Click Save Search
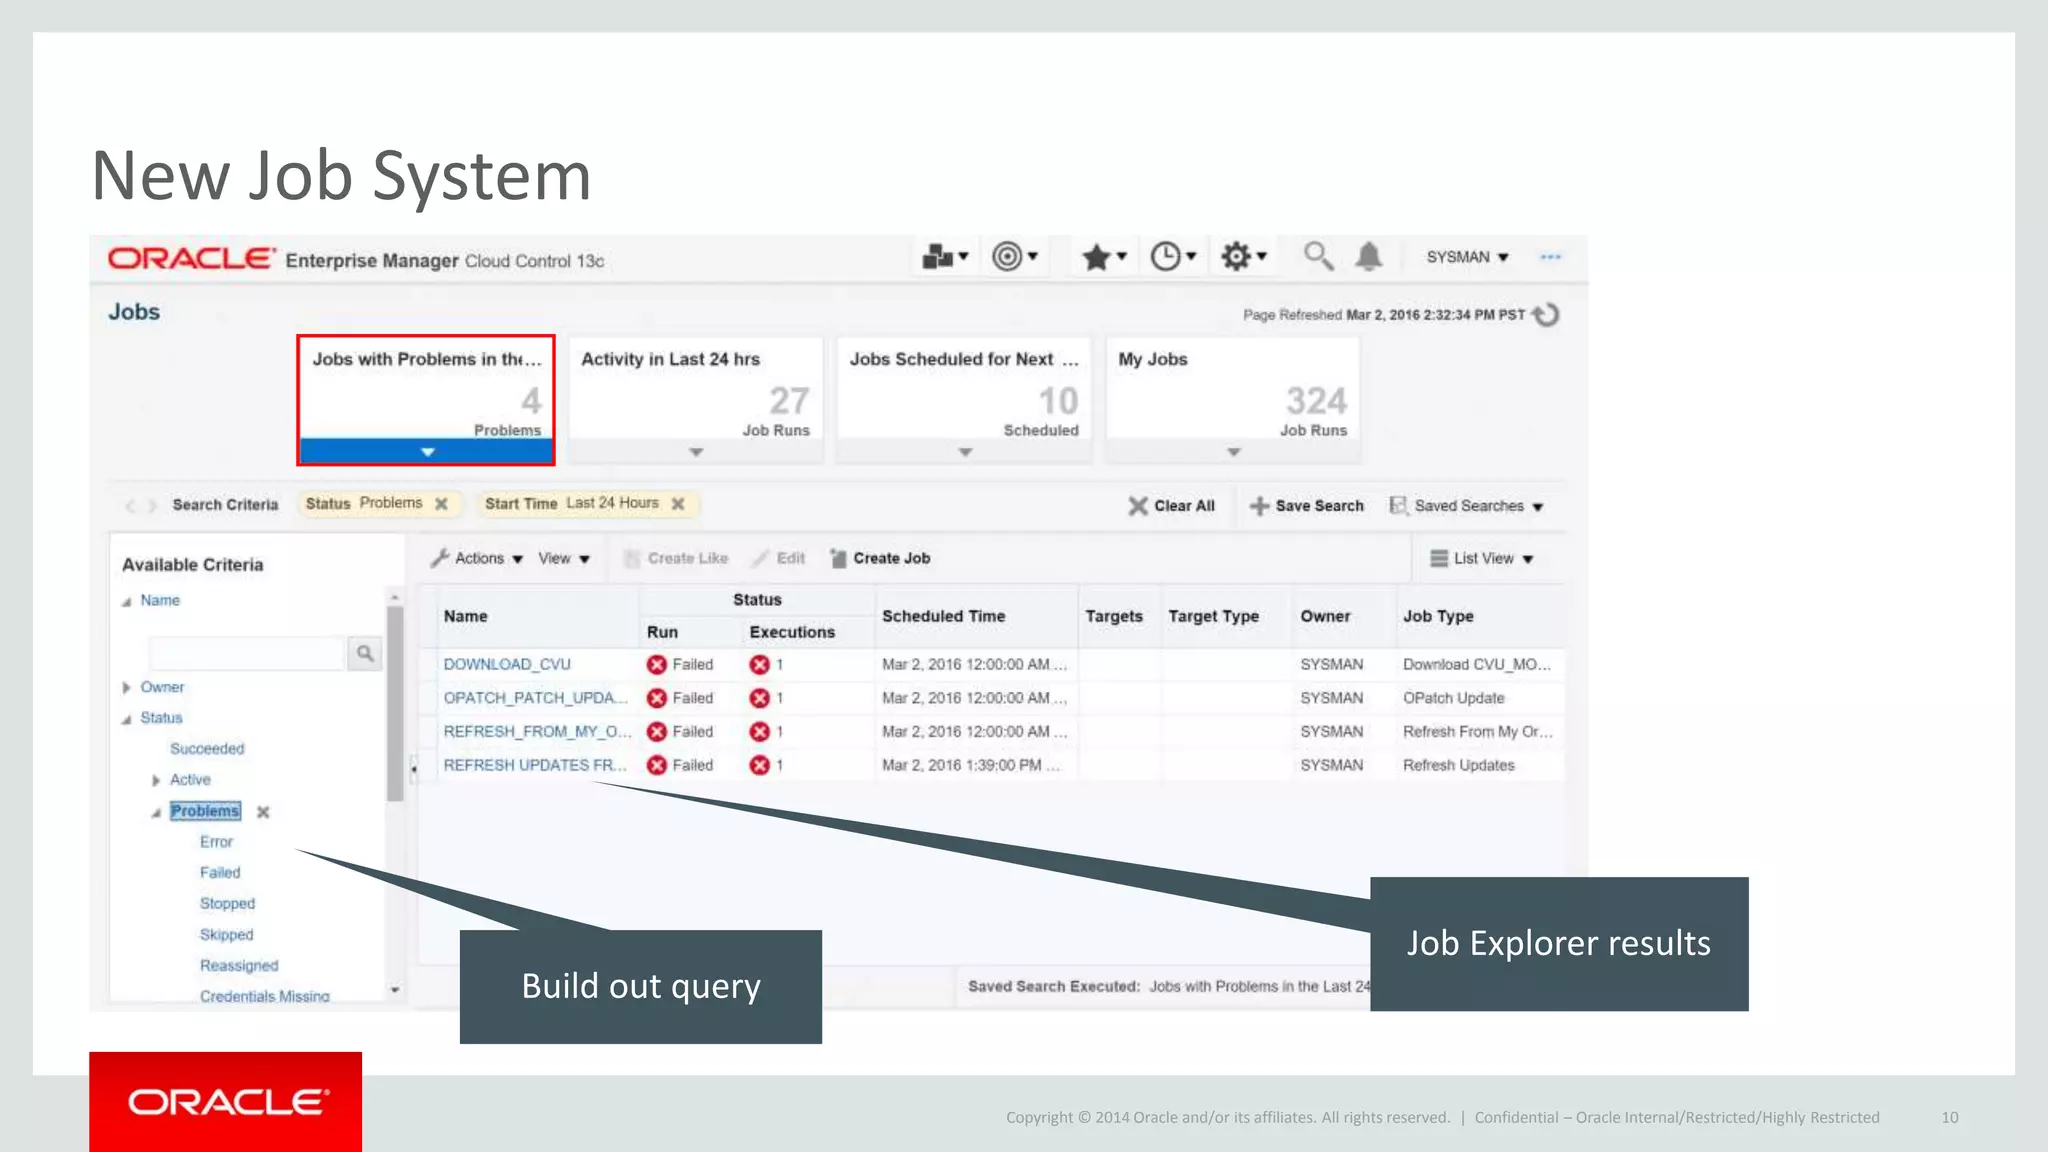This screenshot has height=1152, width=2048. [1307, 506]
